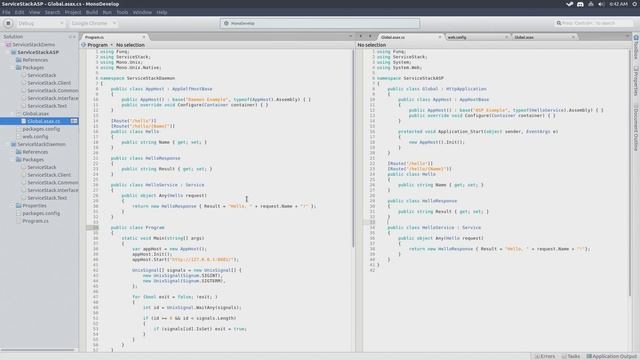The image size is (640, 360).
Task: Show the Errors pad in status bar
Action: (x=545, y=356)
